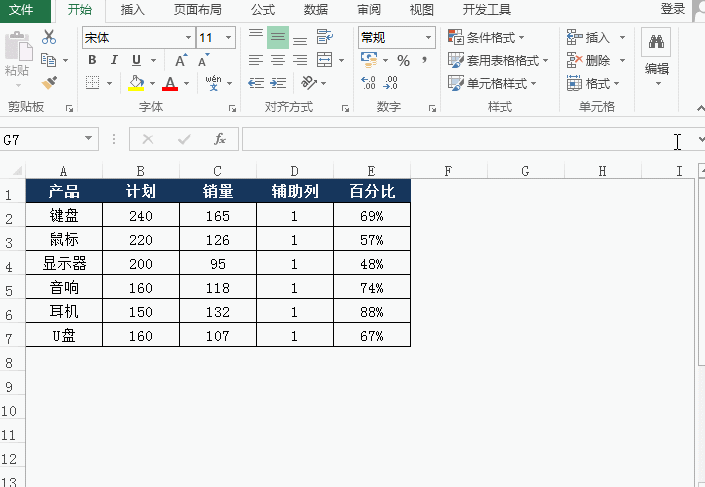This screenshot has height=487, width=705.
Task: Click 套用表格格式 button
Action: [x=498, y=60]
